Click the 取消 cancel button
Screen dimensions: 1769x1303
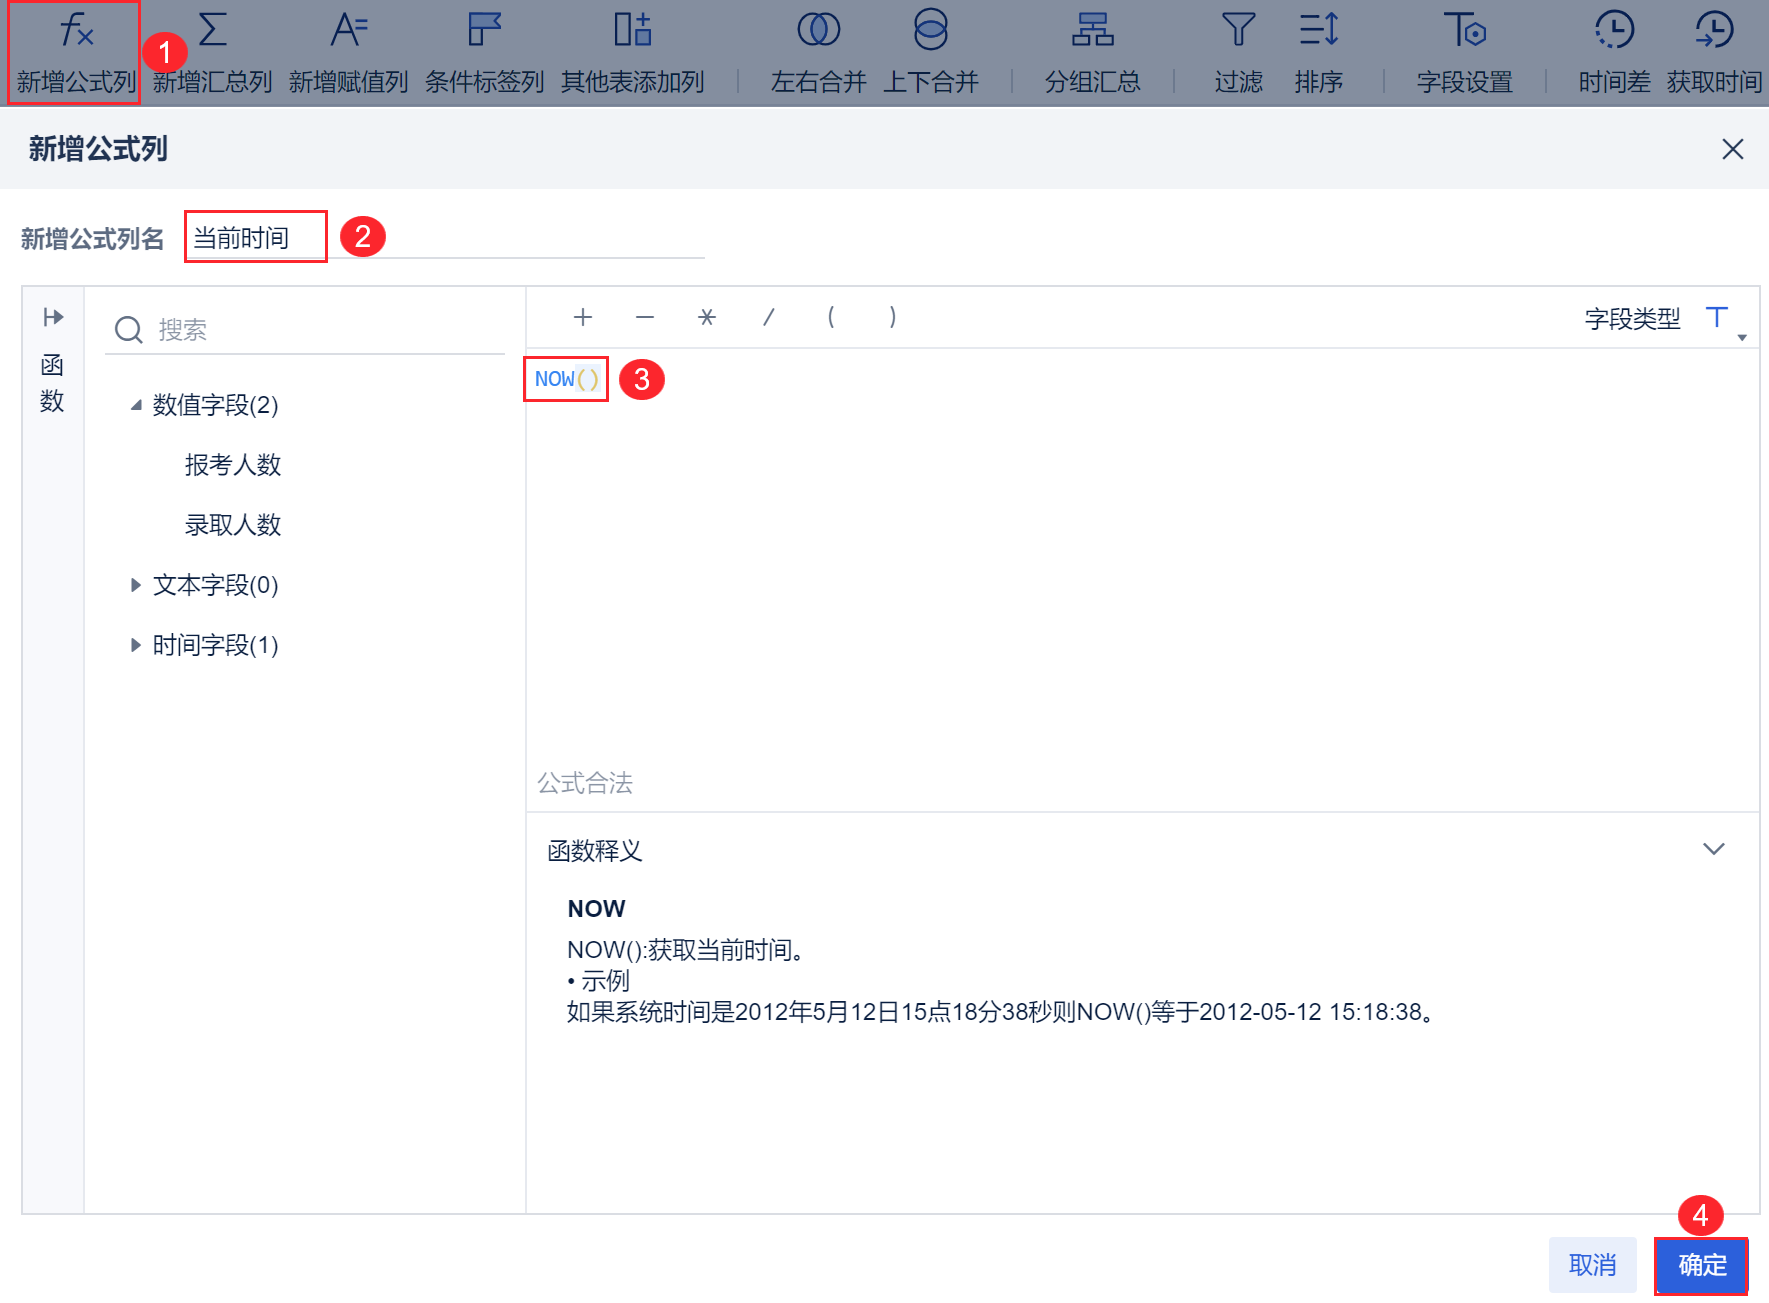click(x=1592, y=1265)
